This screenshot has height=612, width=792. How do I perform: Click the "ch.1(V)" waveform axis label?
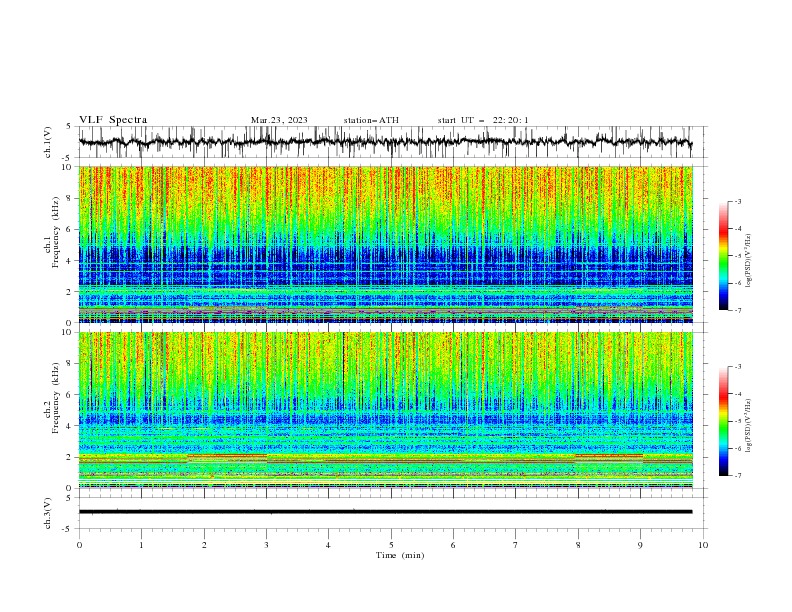tap(48, 142)
